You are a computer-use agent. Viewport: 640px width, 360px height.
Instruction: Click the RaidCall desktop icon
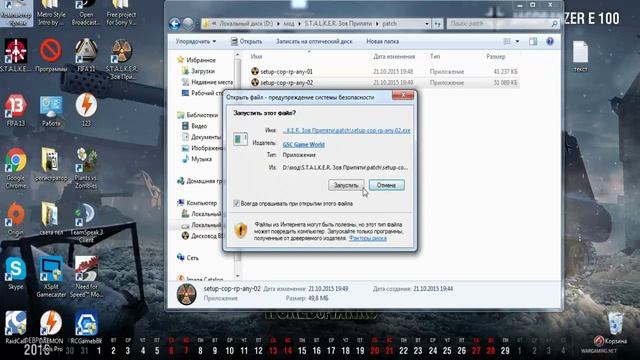pyautogui.click(x=16, y=328)
